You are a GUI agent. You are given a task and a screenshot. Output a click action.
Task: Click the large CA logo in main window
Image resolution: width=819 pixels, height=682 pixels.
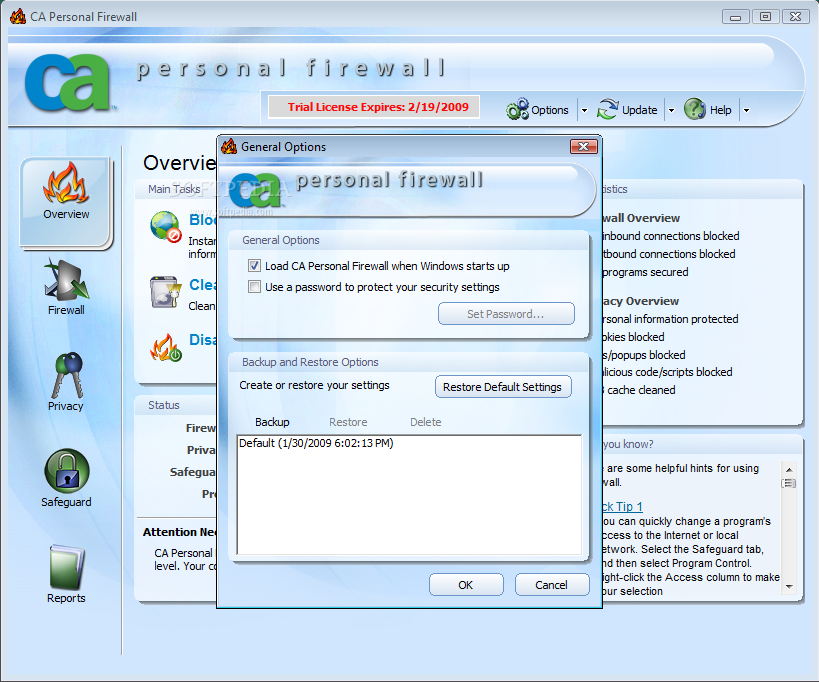coord(68,83)
